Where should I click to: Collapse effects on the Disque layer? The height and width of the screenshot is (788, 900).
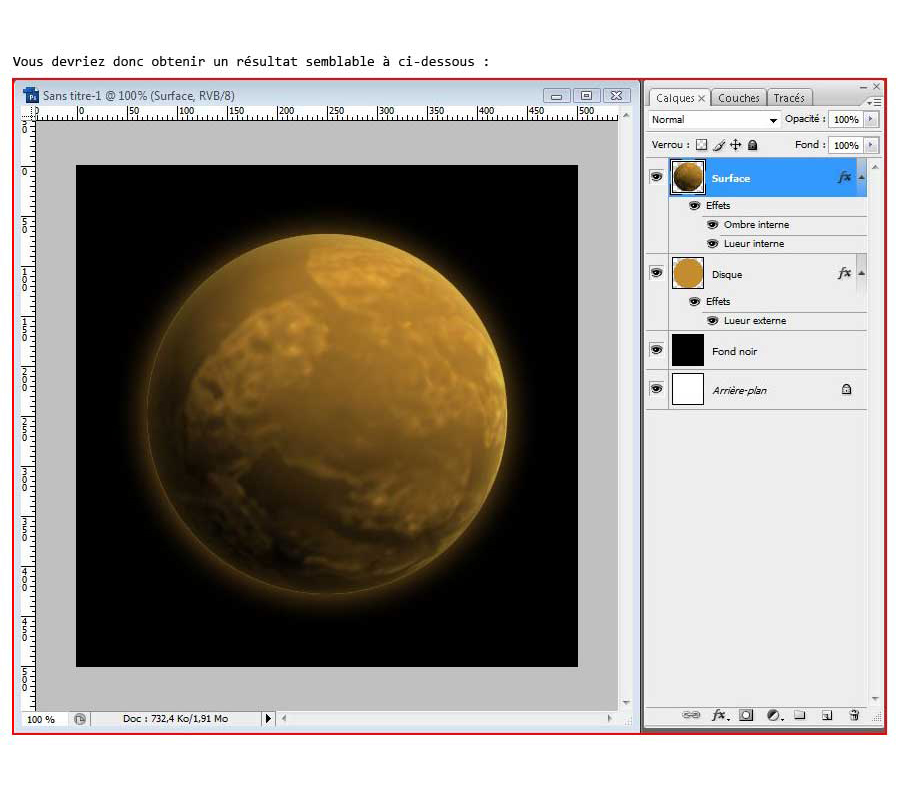(862, 273)
